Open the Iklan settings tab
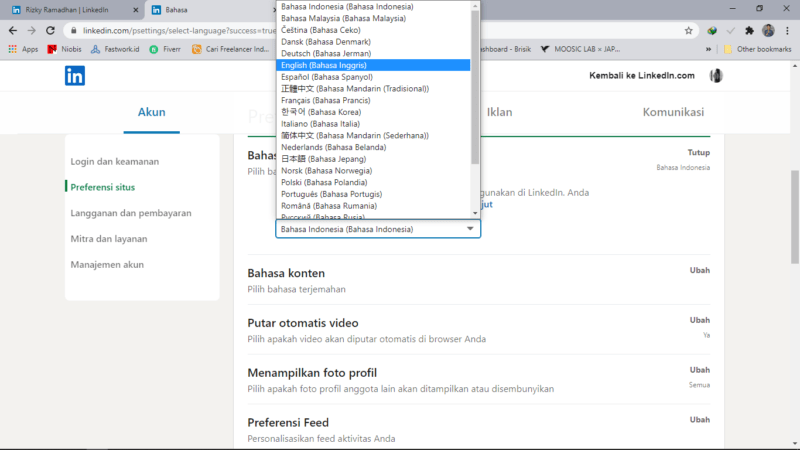Image resolution: width=800 pixels, height=450 pixels. pos(499,112)
